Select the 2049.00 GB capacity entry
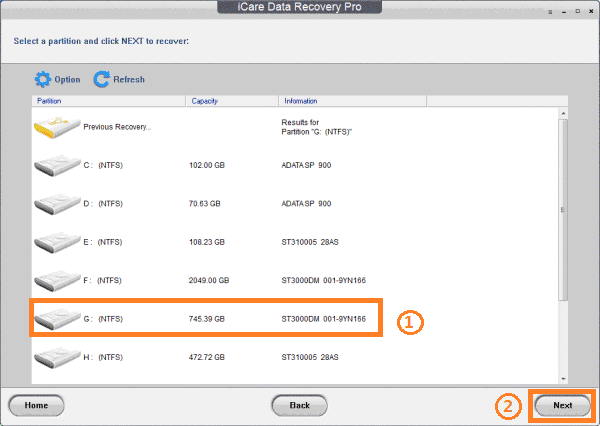Screen dimensions: 600x426 [x=209, y=281]
